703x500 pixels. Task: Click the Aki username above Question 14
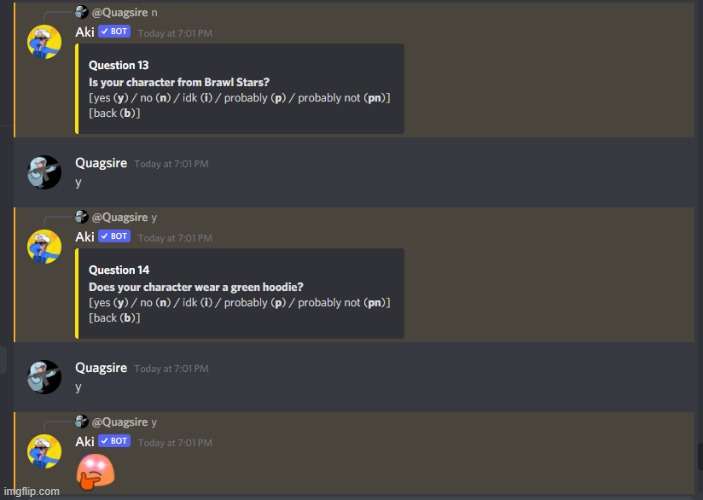85,237
